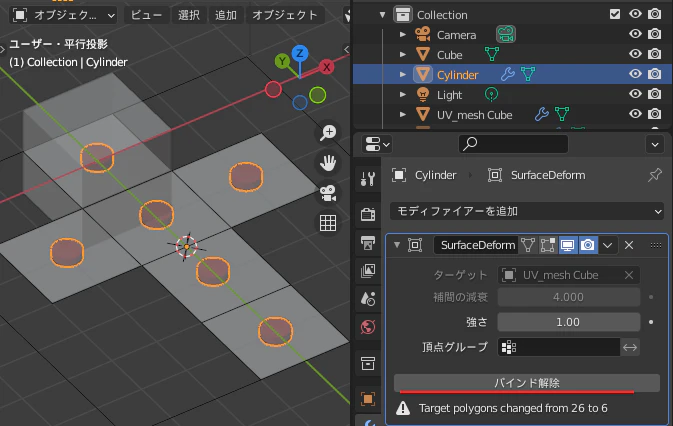Screen dimensions: 673x426
Task: Collapse the Collection tree in outliner
Action: (x=382, y=15)
